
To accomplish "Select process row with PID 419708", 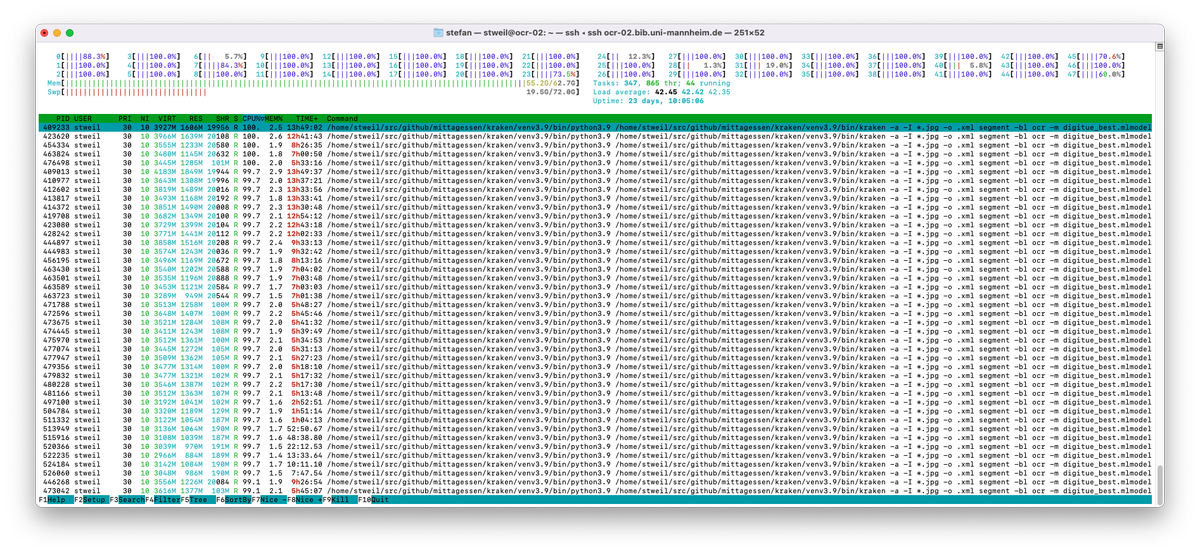I will coord(594,217).
